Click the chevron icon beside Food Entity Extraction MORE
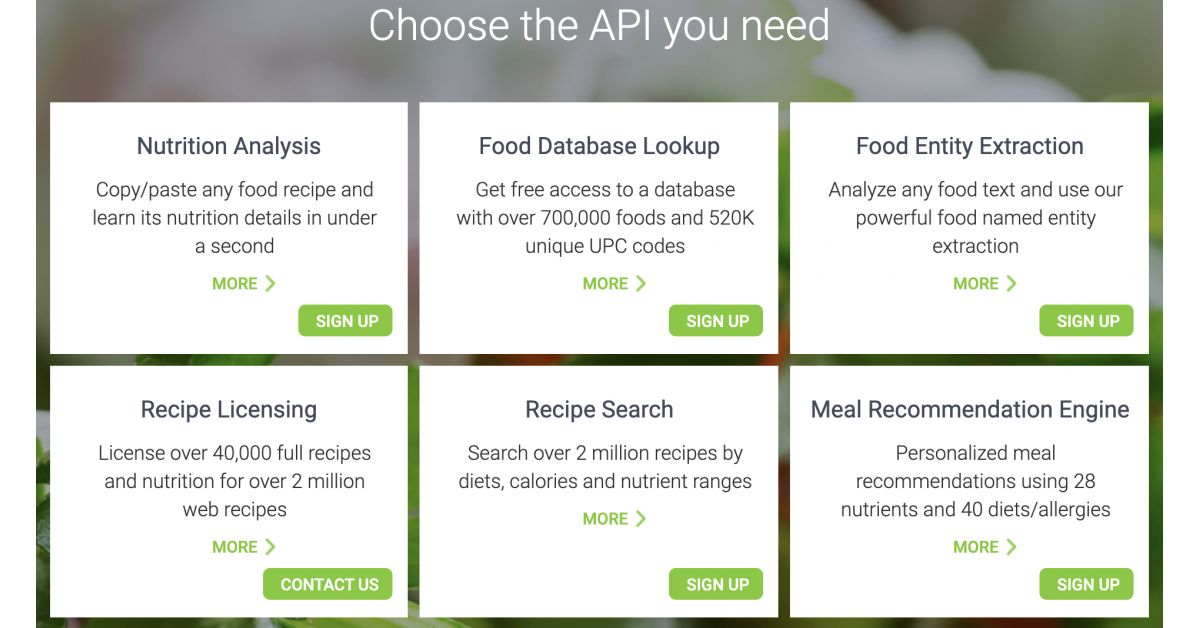 pyautogui.click(x=1011, y=284)
